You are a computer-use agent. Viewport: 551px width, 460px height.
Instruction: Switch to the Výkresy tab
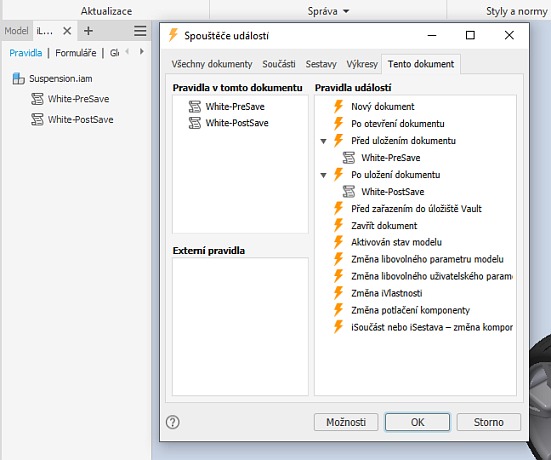coord(362,64)
